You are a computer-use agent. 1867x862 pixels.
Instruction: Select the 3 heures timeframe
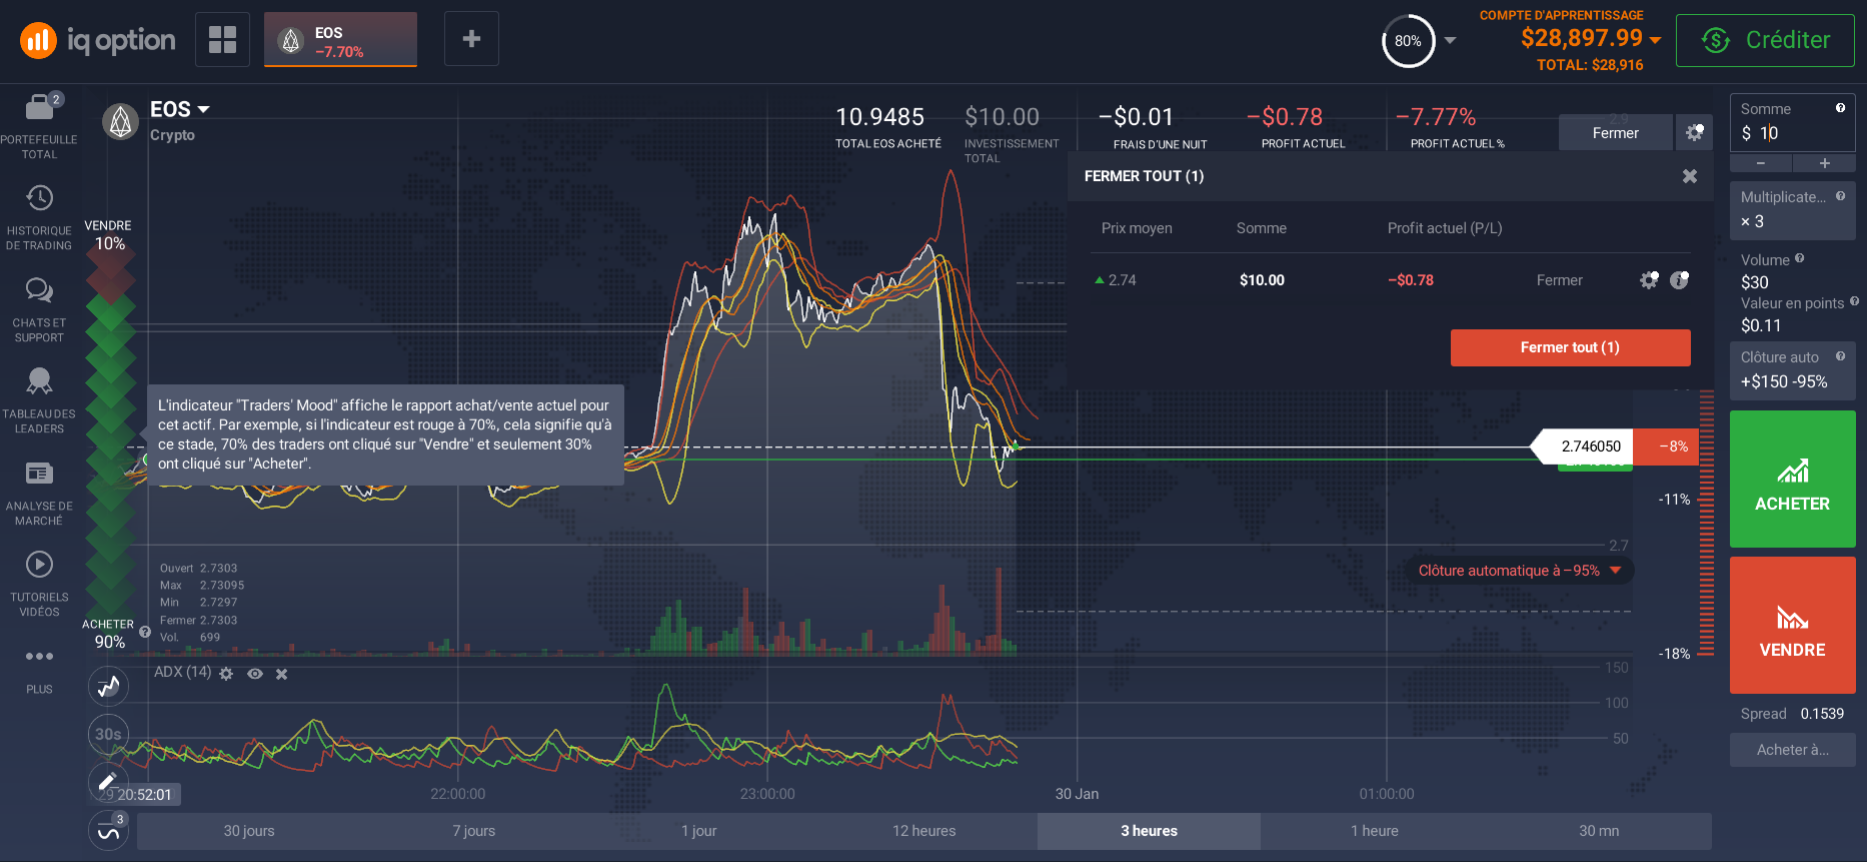point(1149,831)
